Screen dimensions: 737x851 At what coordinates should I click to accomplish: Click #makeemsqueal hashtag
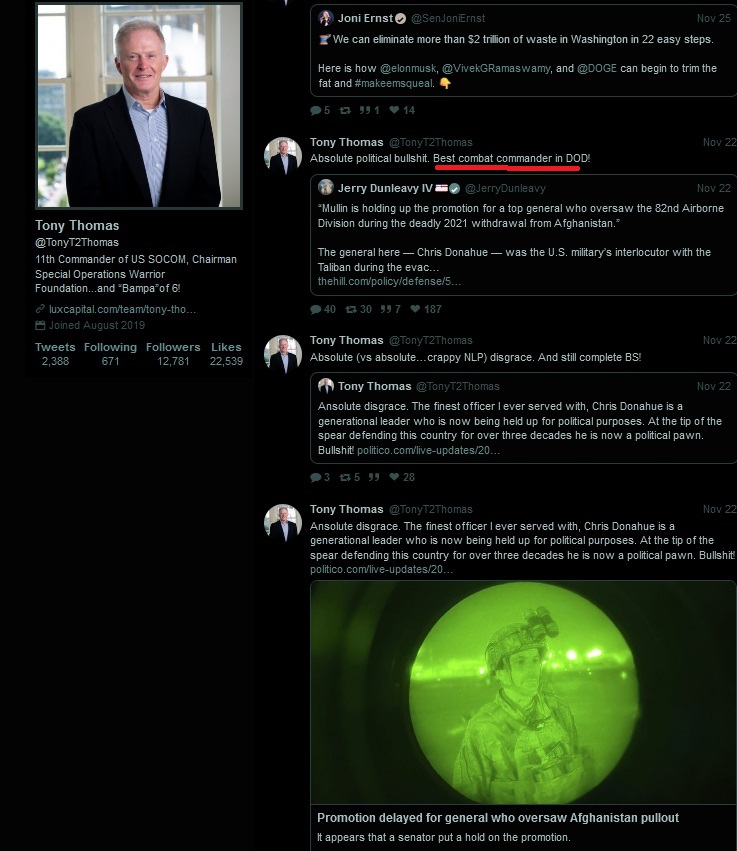(394, 84)
